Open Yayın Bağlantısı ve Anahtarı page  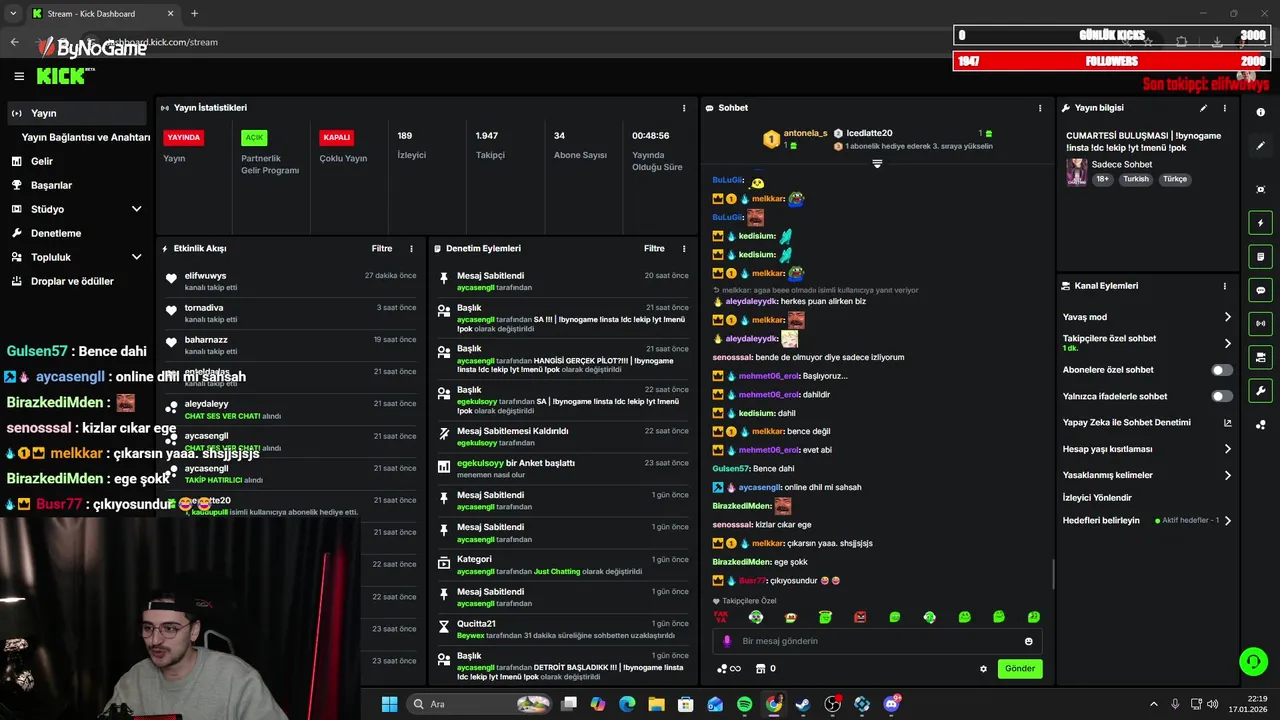click(86, 137)
